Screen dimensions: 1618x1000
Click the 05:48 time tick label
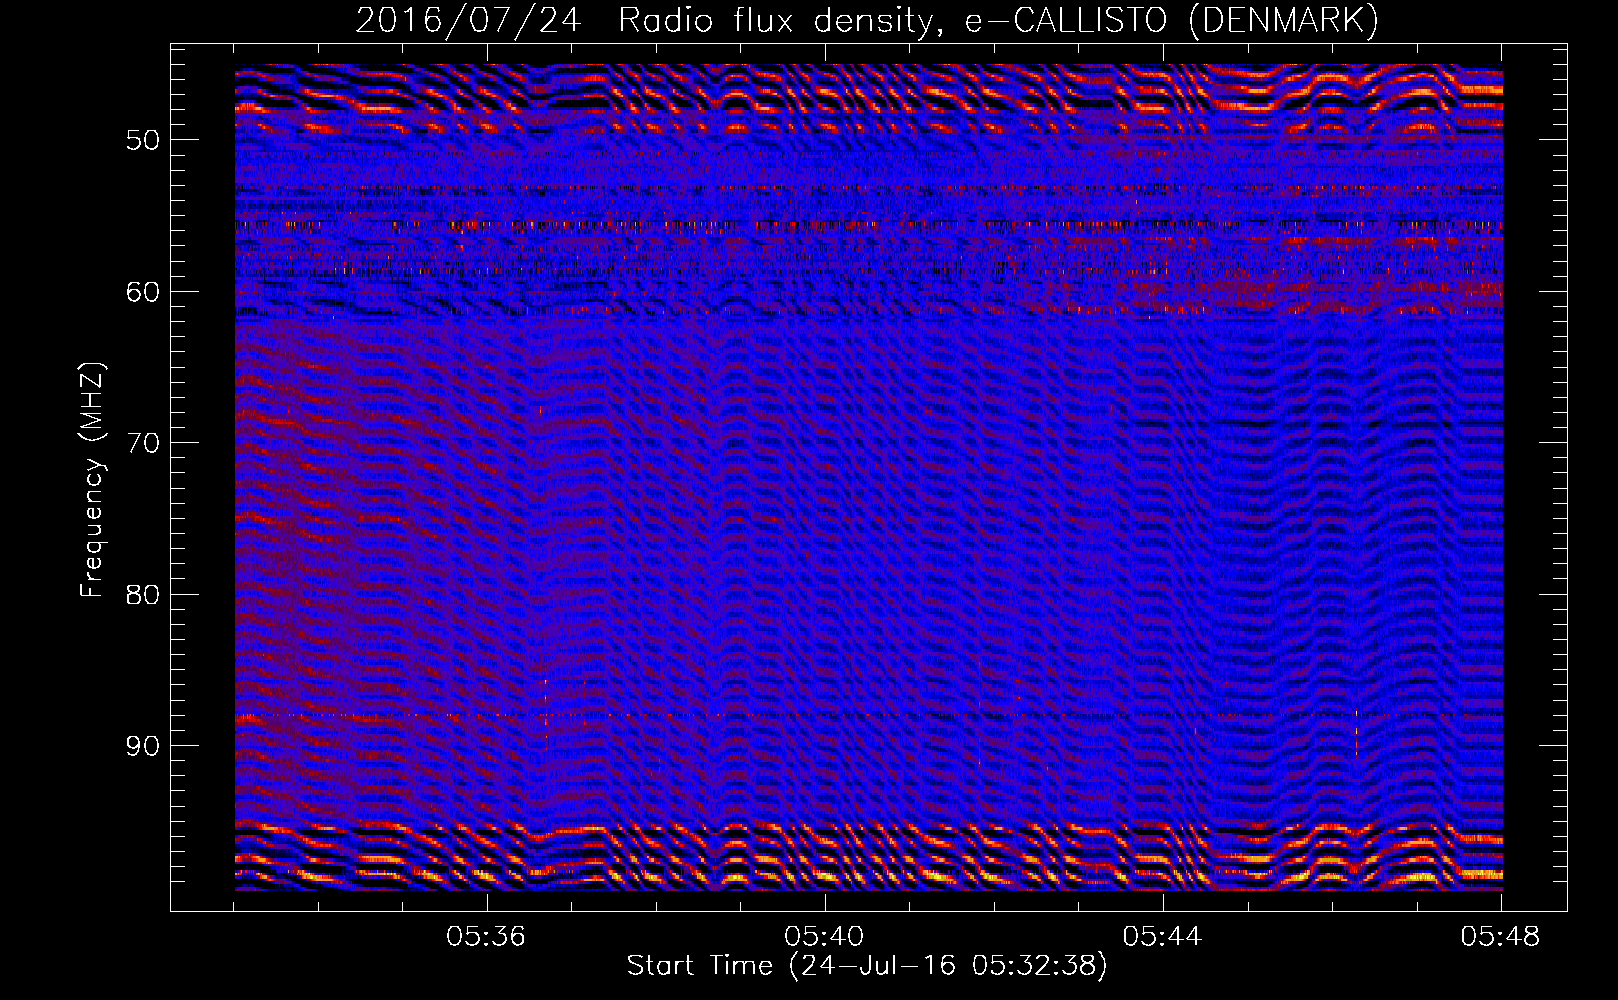[x=1500, y=937]
